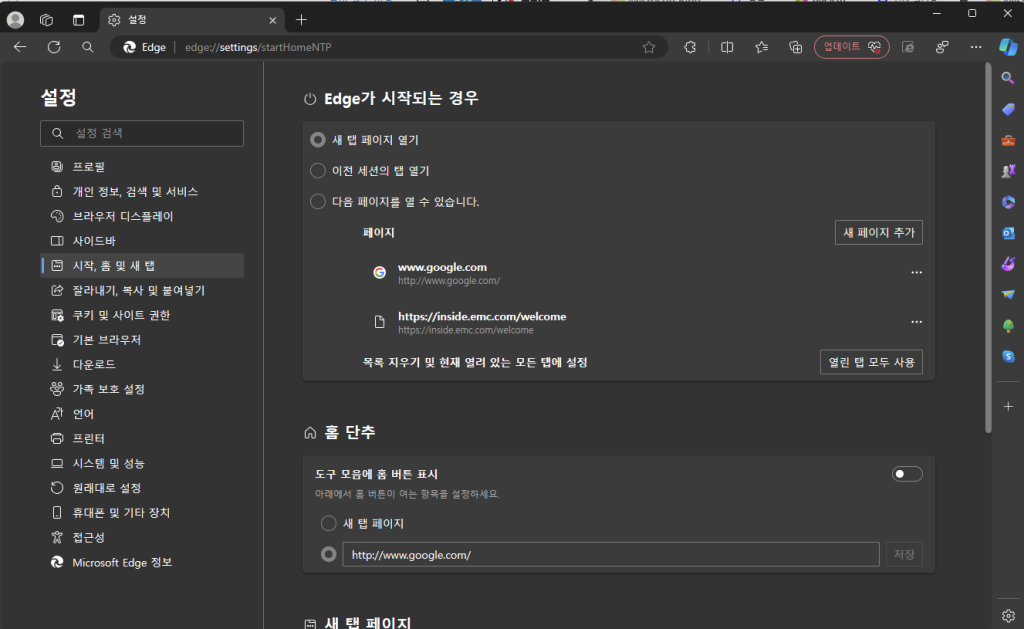The image size is (1024, 629).
Task: Open the Collections icon in toolbar
Action: tap(795, 47)
